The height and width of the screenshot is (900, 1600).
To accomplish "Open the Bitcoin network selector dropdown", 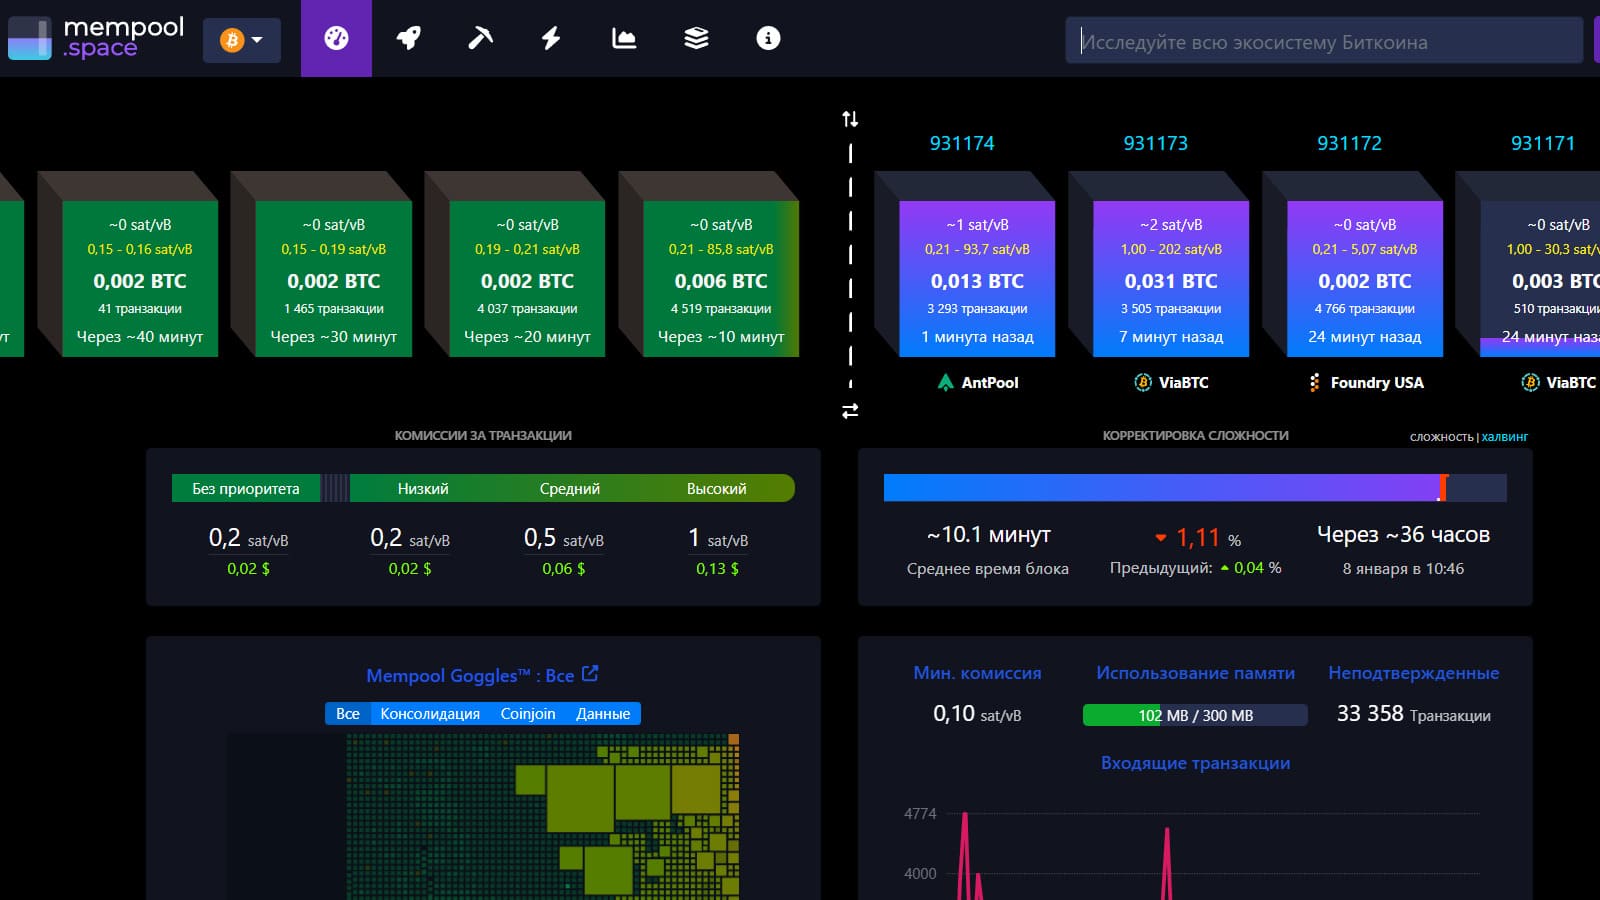I will pos(241,41).
